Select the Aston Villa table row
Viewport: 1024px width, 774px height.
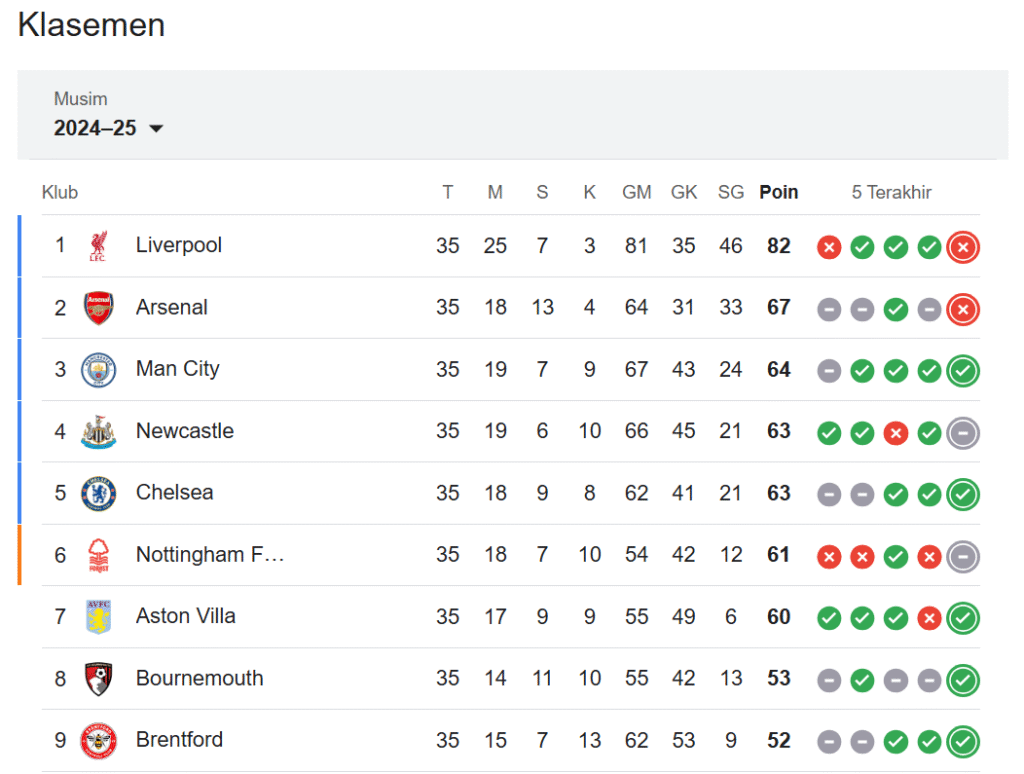tap(511, 617)
